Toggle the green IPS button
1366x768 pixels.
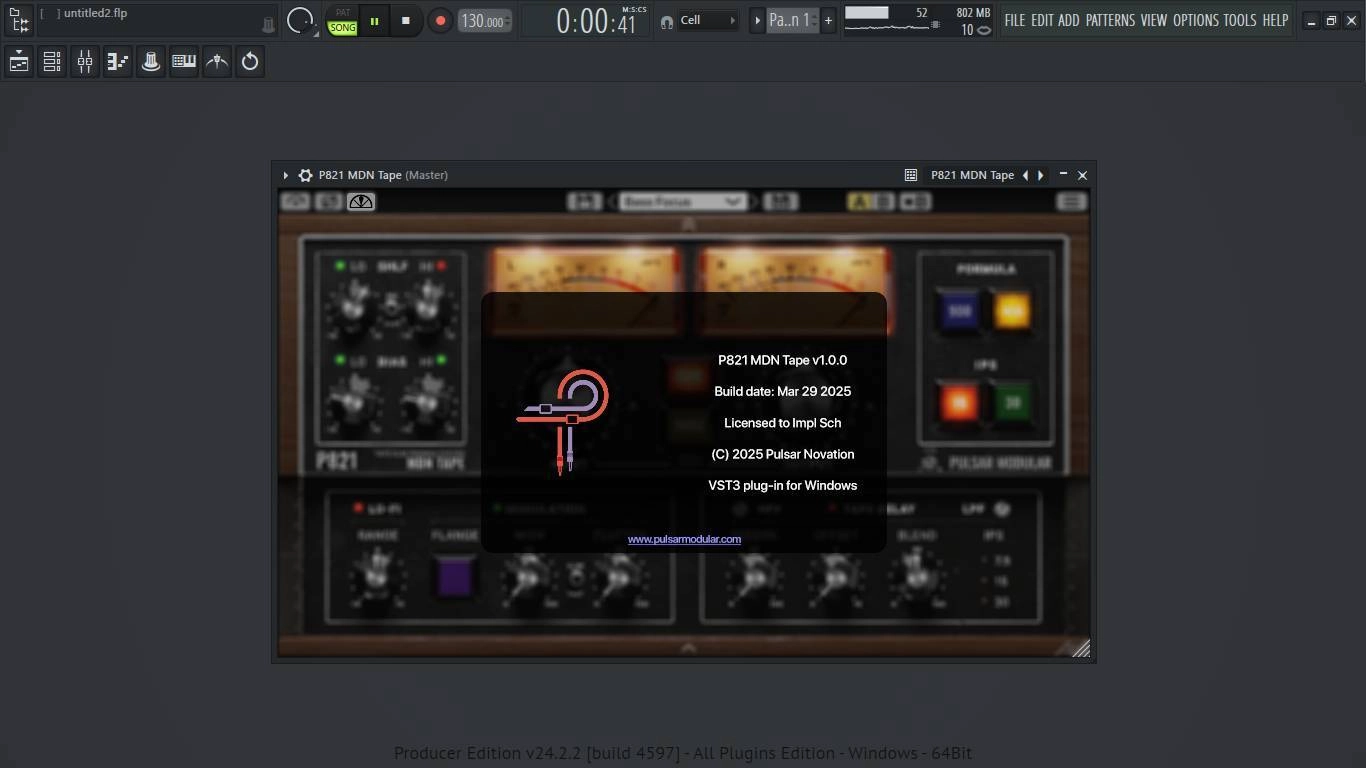tap(1012, 402)
